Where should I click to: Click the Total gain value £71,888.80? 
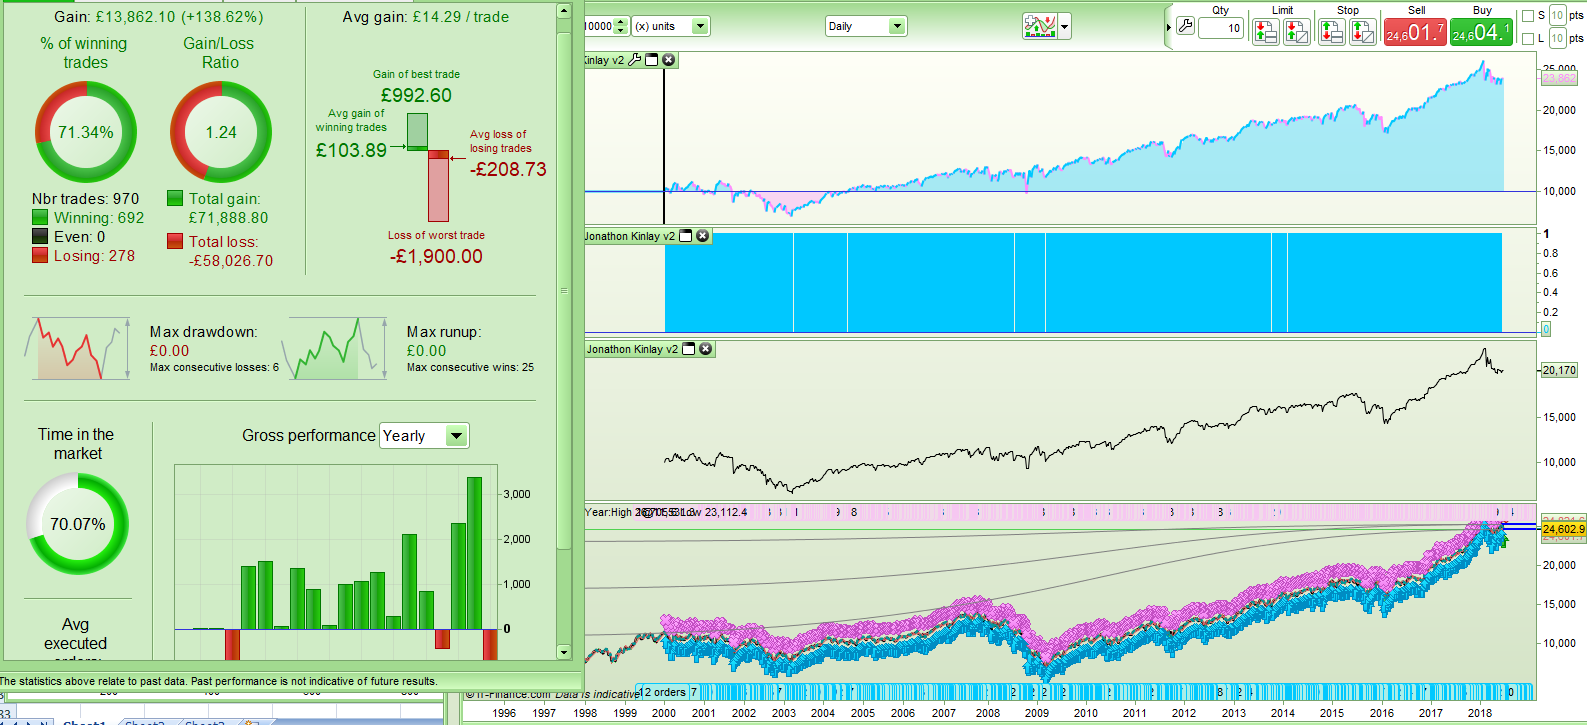click(x=228, y=217)
